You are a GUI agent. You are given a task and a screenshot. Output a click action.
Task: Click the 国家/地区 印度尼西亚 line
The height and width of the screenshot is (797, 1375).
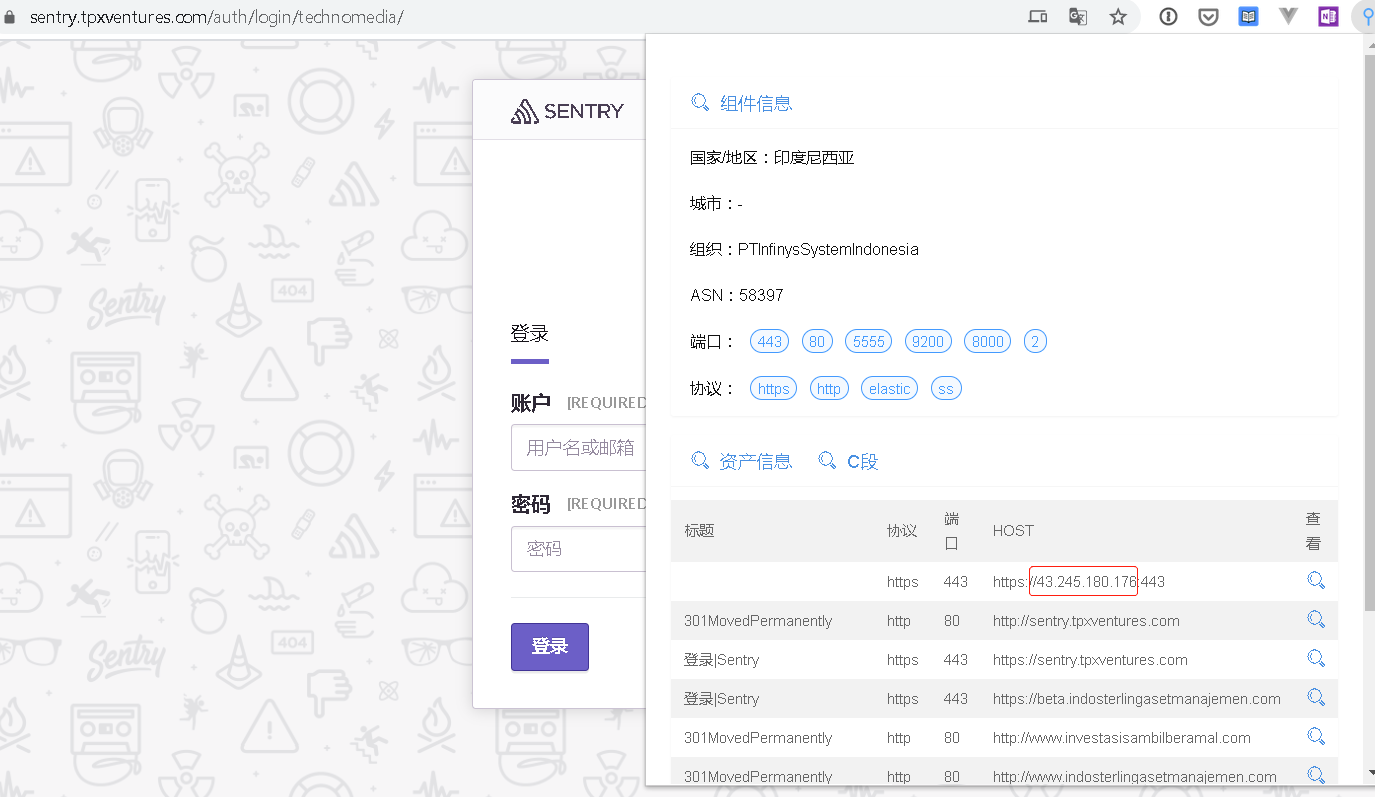(x=772, y=158)
